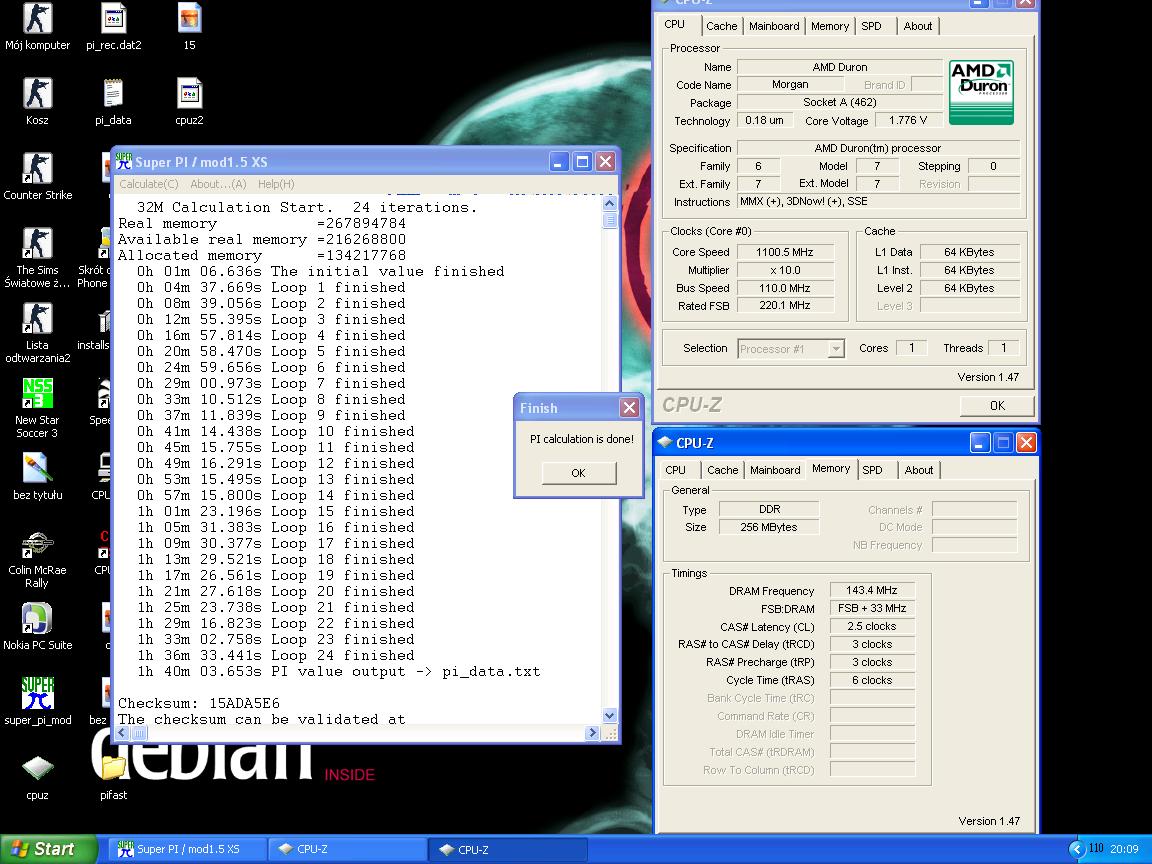Switch to Super PI taskbar button
Image resolution: width=1152 pixels, height=864 pixels.
point(187,849)
